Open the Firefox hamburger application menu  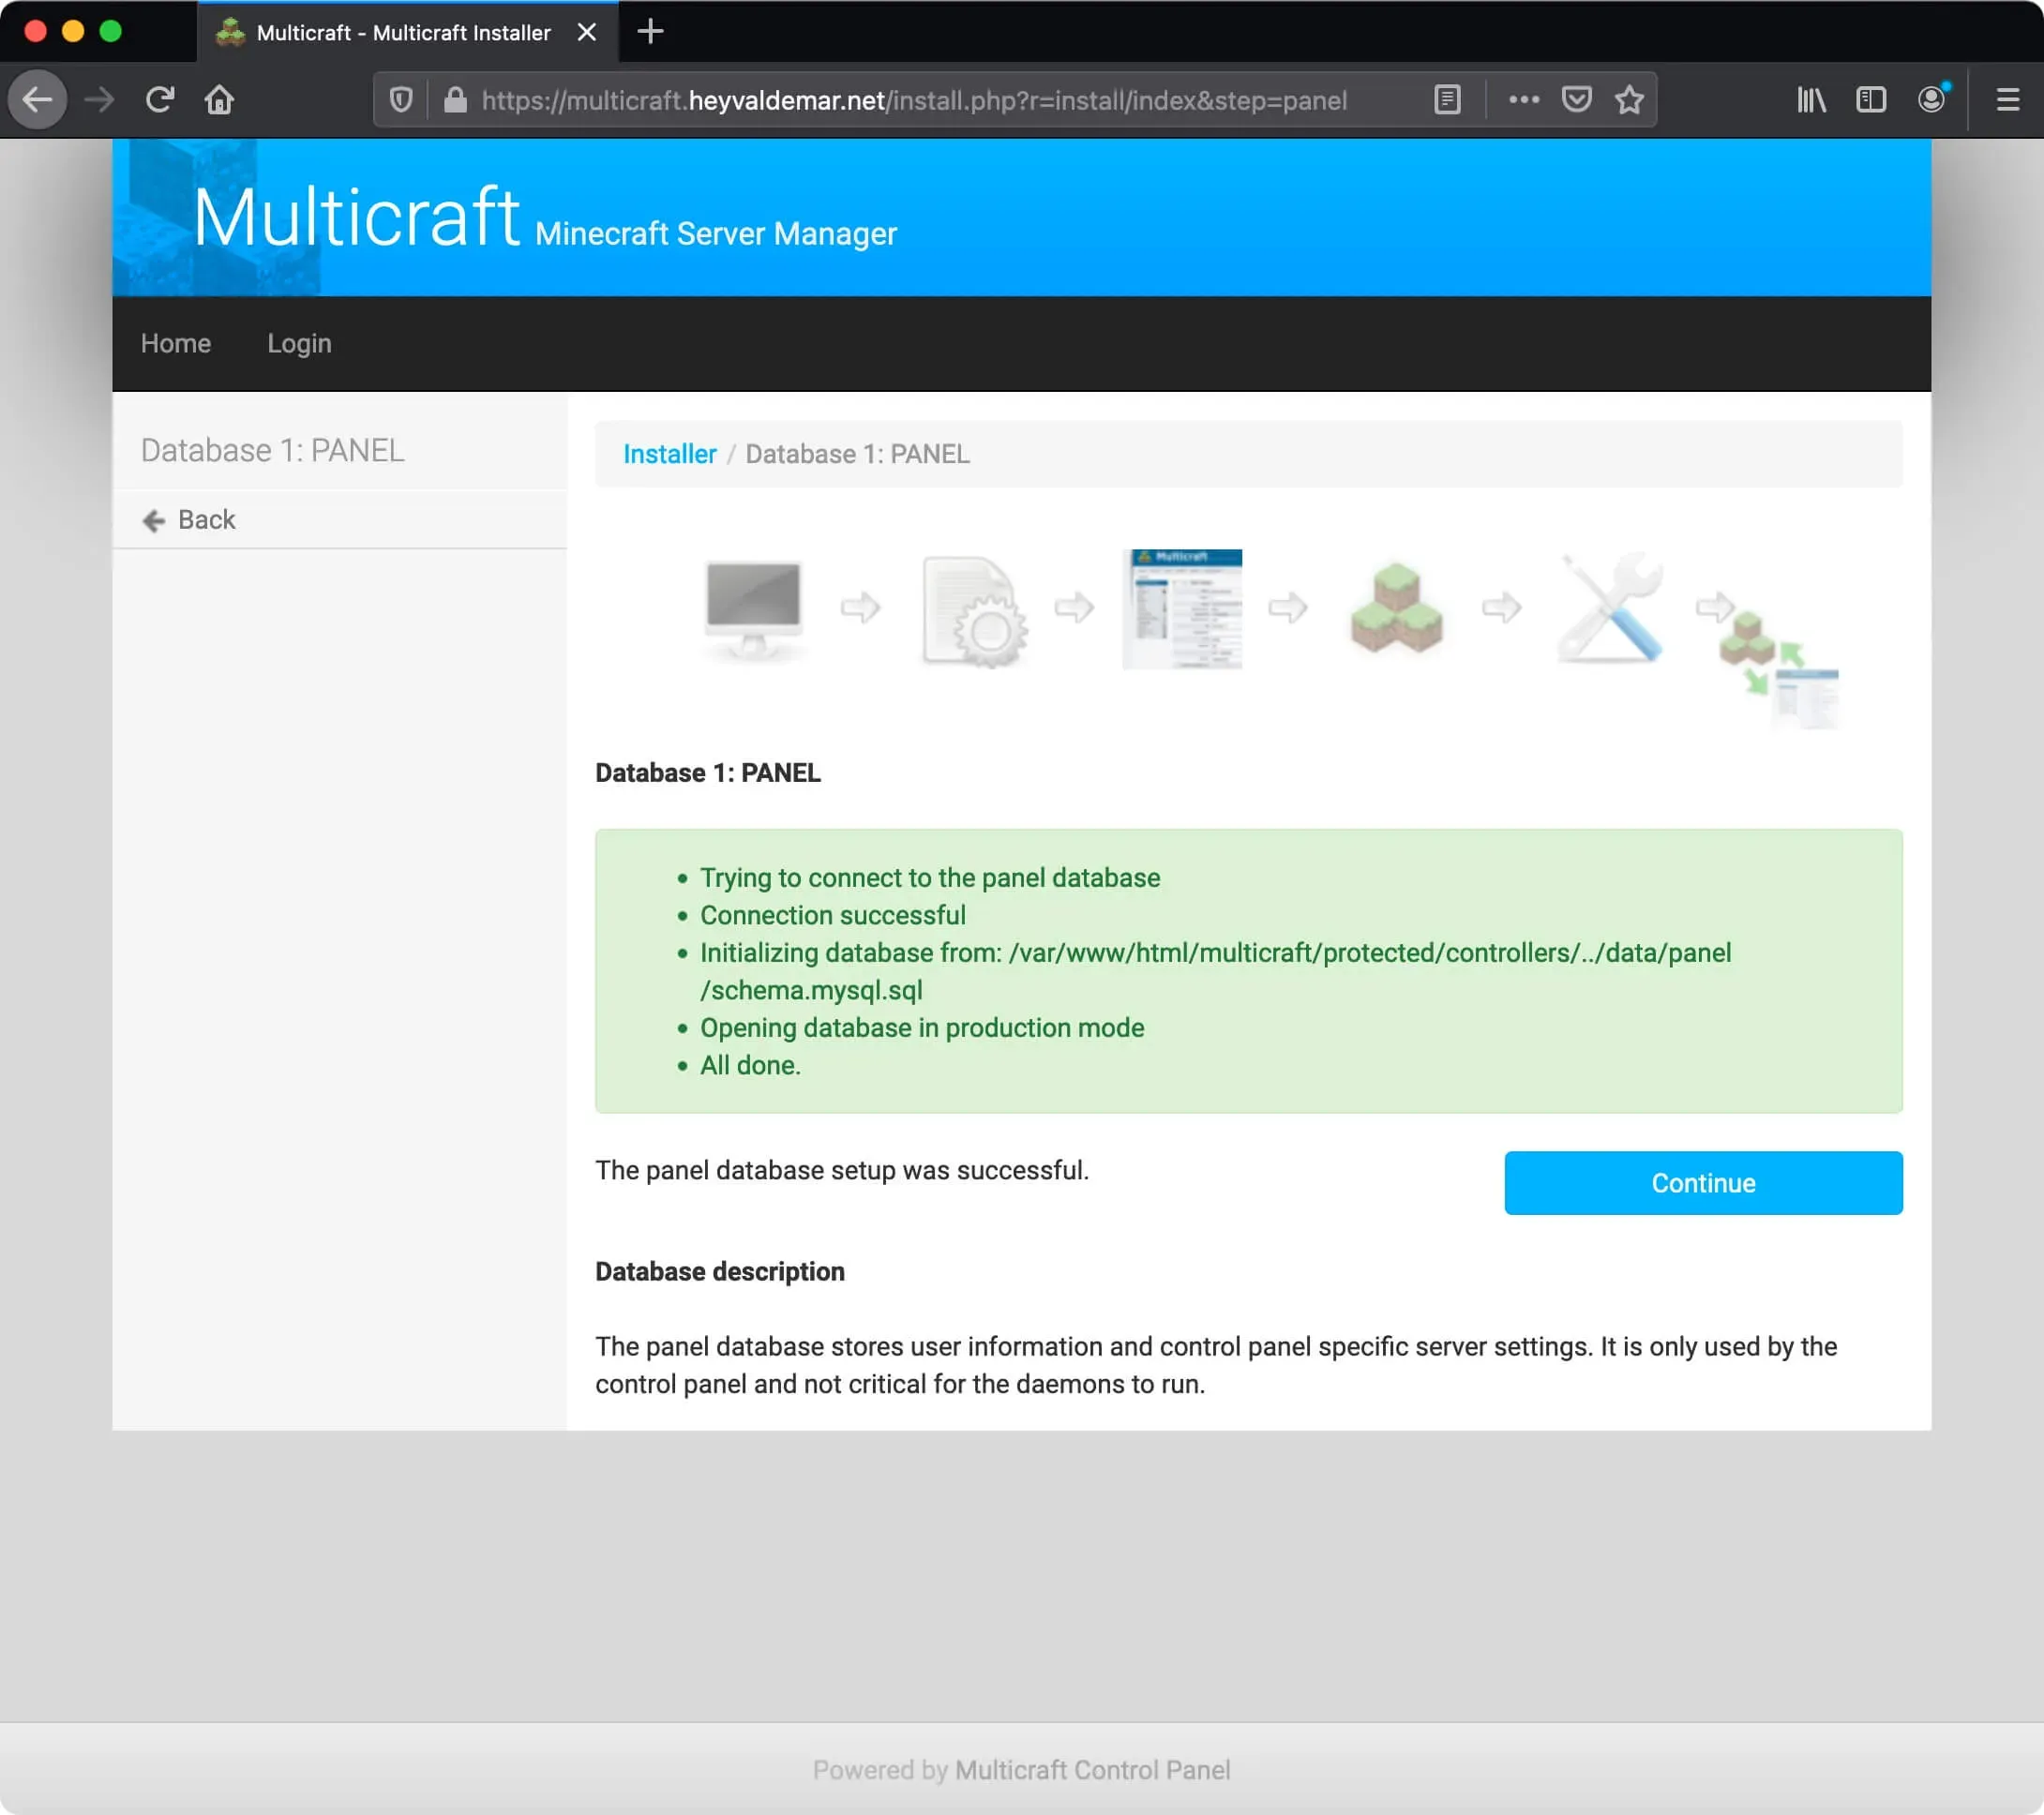click(2008, 100)
